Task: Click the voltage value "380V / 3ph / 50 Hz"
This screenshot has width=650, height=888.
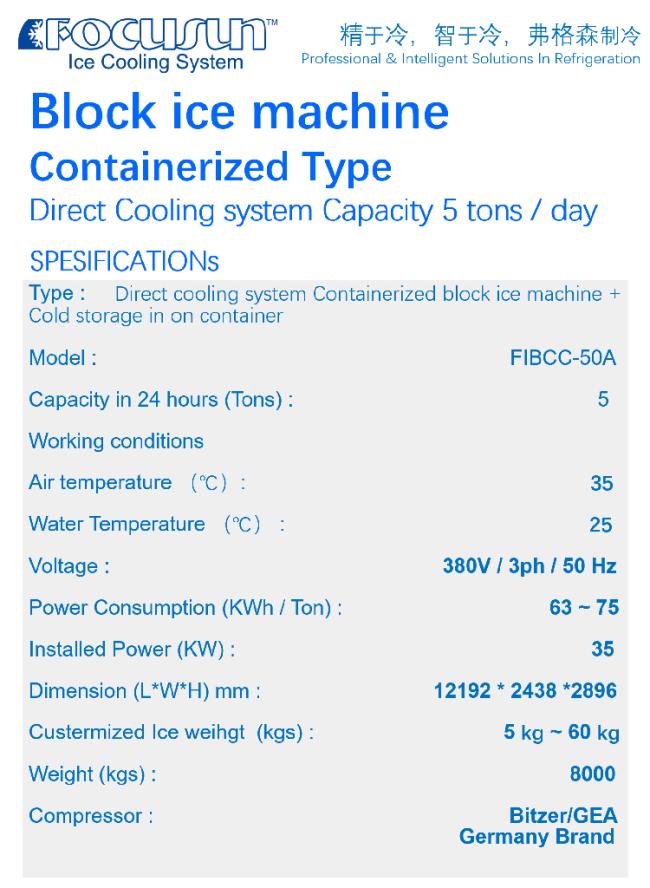Action: point(530,566)
